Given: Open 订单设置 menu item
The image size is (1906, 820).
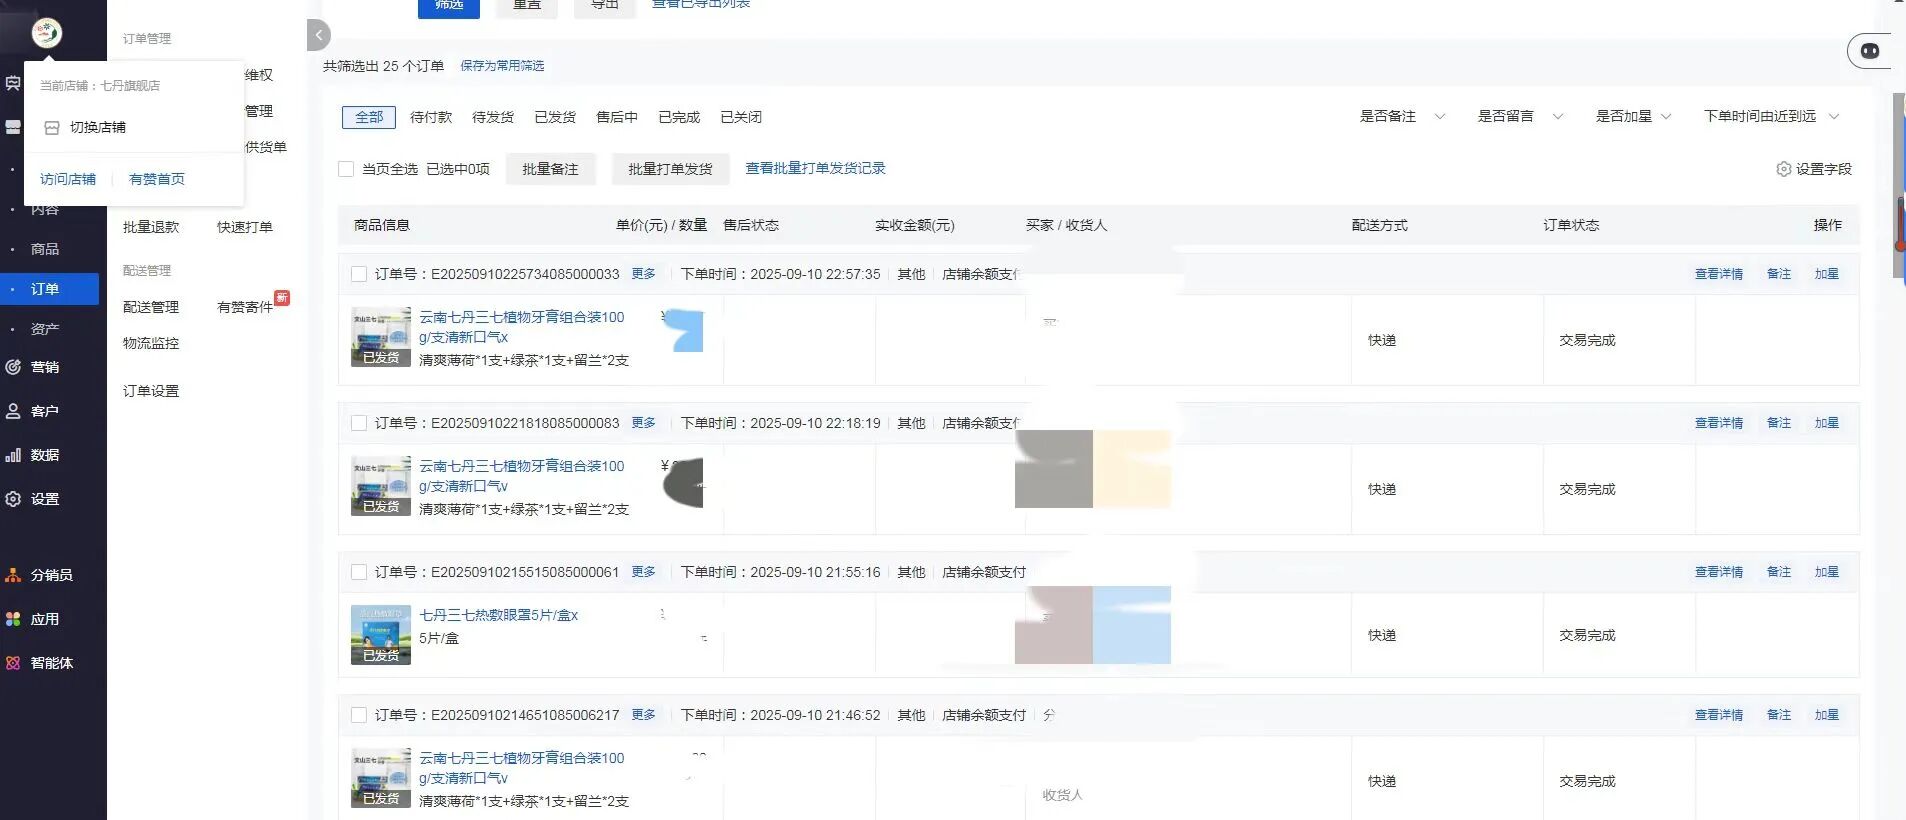Looking at the screenshot, I should pos(151,391).
